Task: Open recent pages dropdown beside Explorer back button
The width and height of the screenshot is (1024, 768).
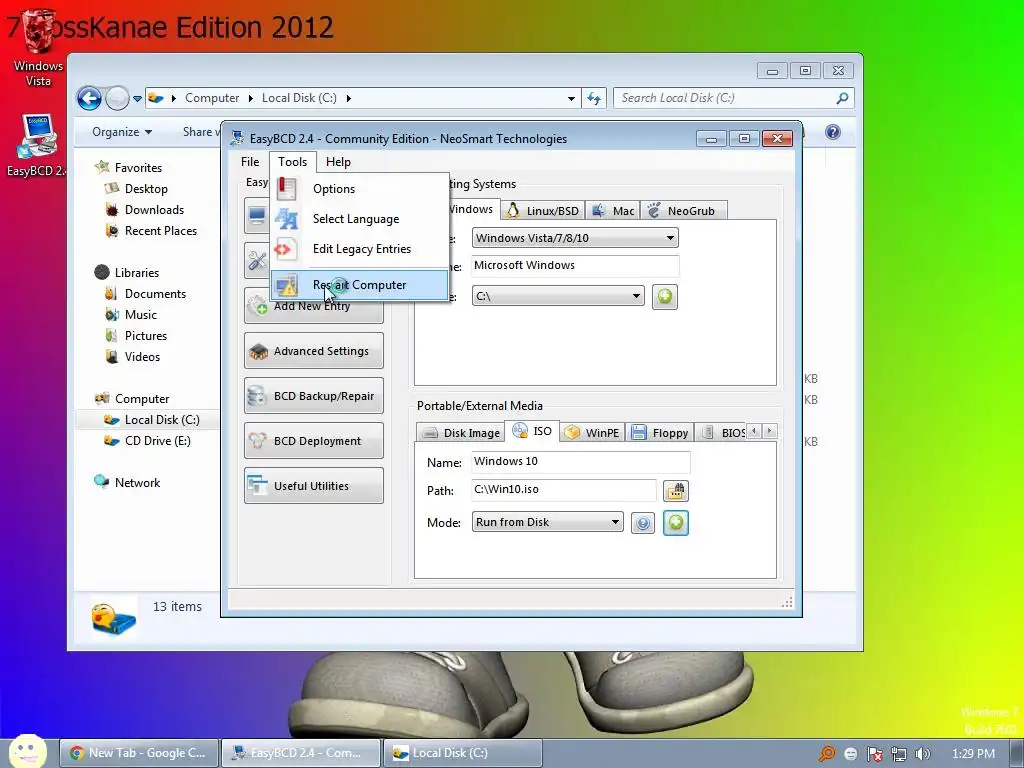Action: coord(137,99)
